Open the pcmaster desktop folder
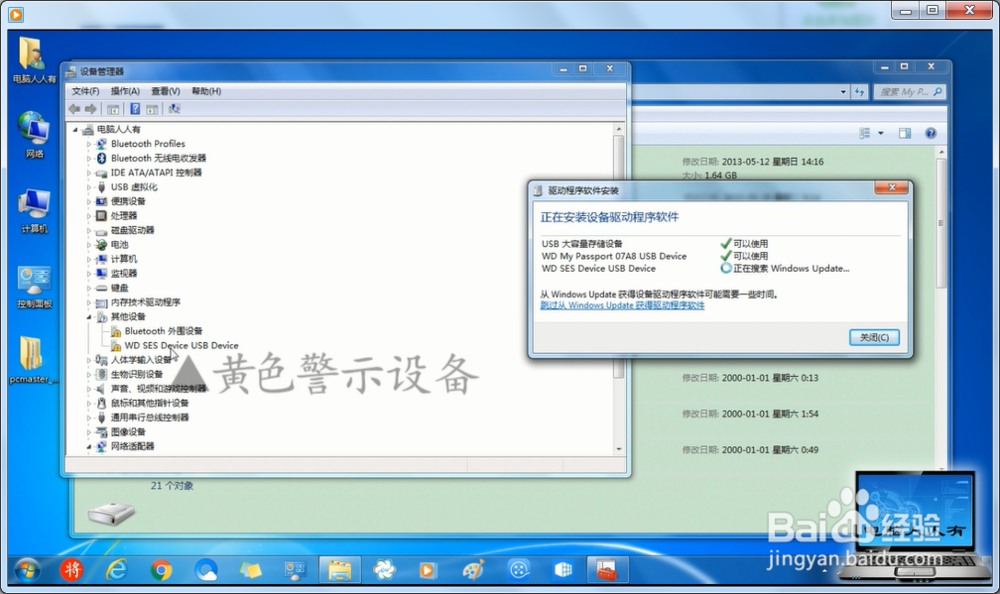Screen dimensions: 1000x594 33,360
